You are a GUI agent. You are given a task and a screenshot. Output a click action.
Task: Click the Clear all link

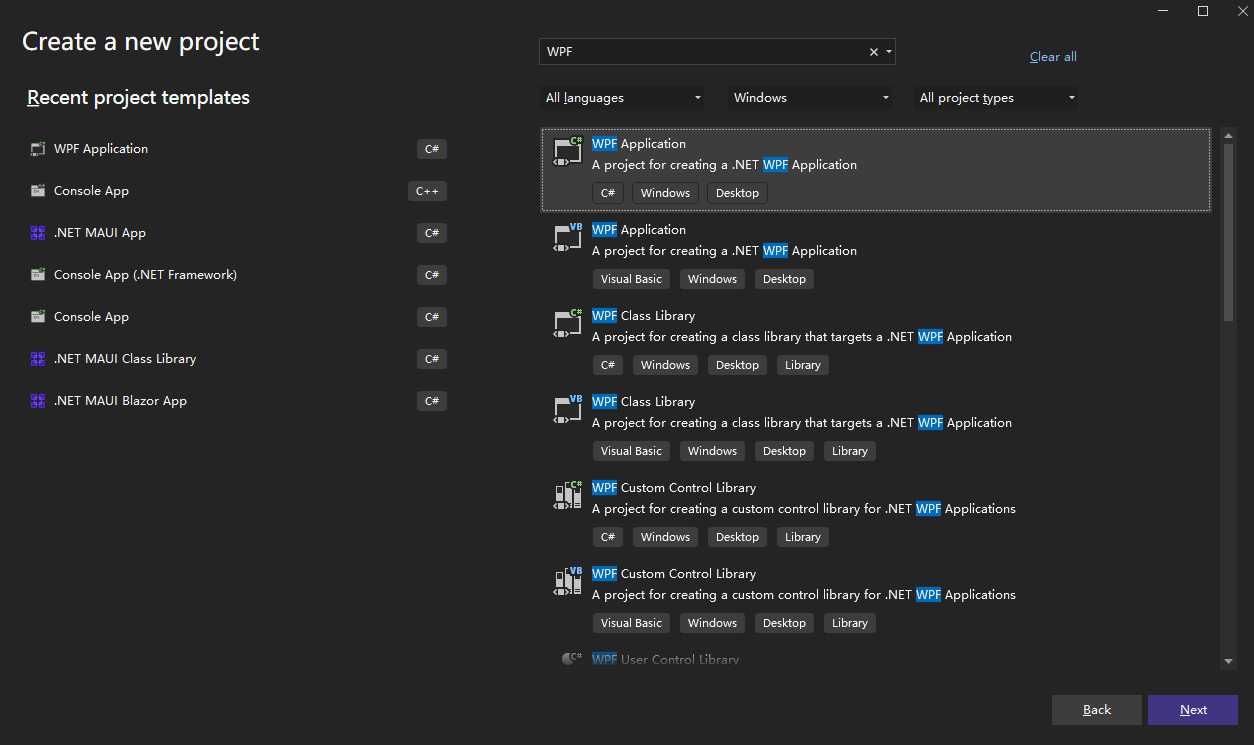pyautogui.click(x=1052, y=56)
